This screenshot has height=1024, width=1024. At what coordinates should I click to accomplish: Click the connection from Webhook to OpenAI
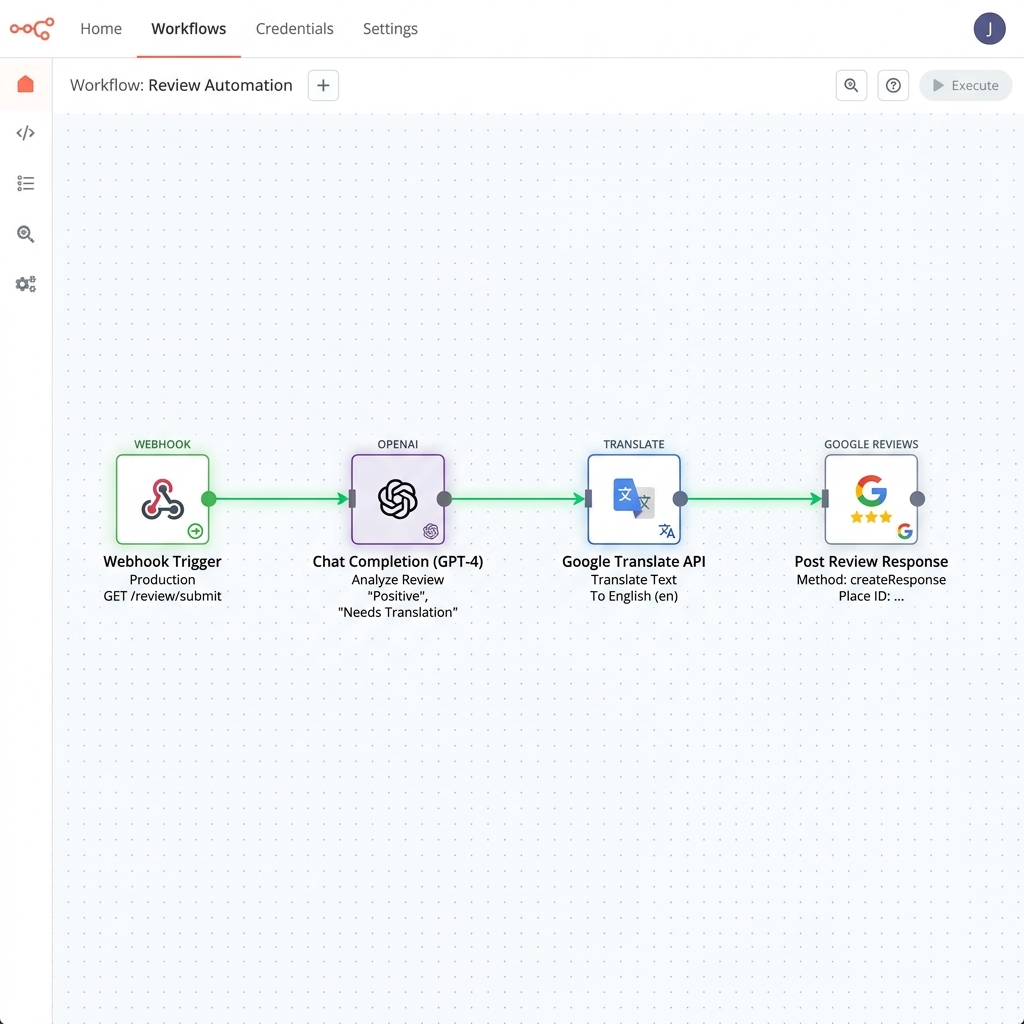coord(280,499)
